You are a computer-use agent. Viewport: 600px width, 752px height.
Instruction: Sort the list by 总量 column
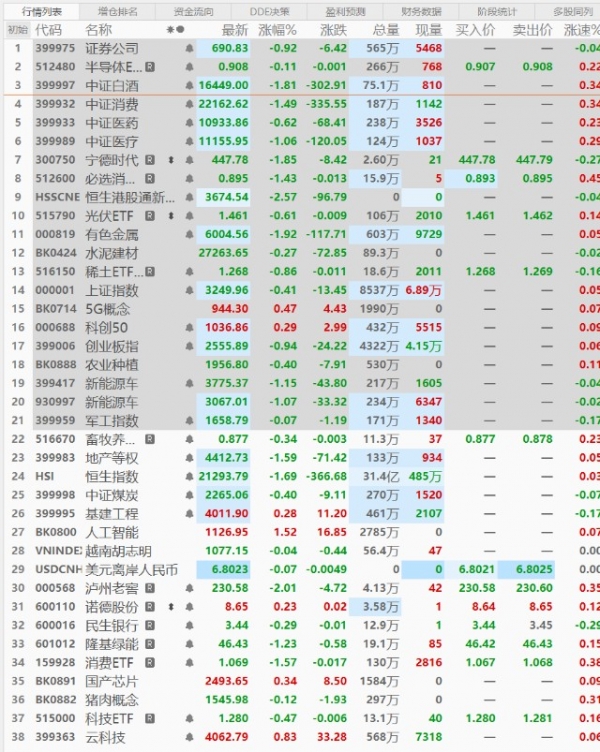pos(385,30)
